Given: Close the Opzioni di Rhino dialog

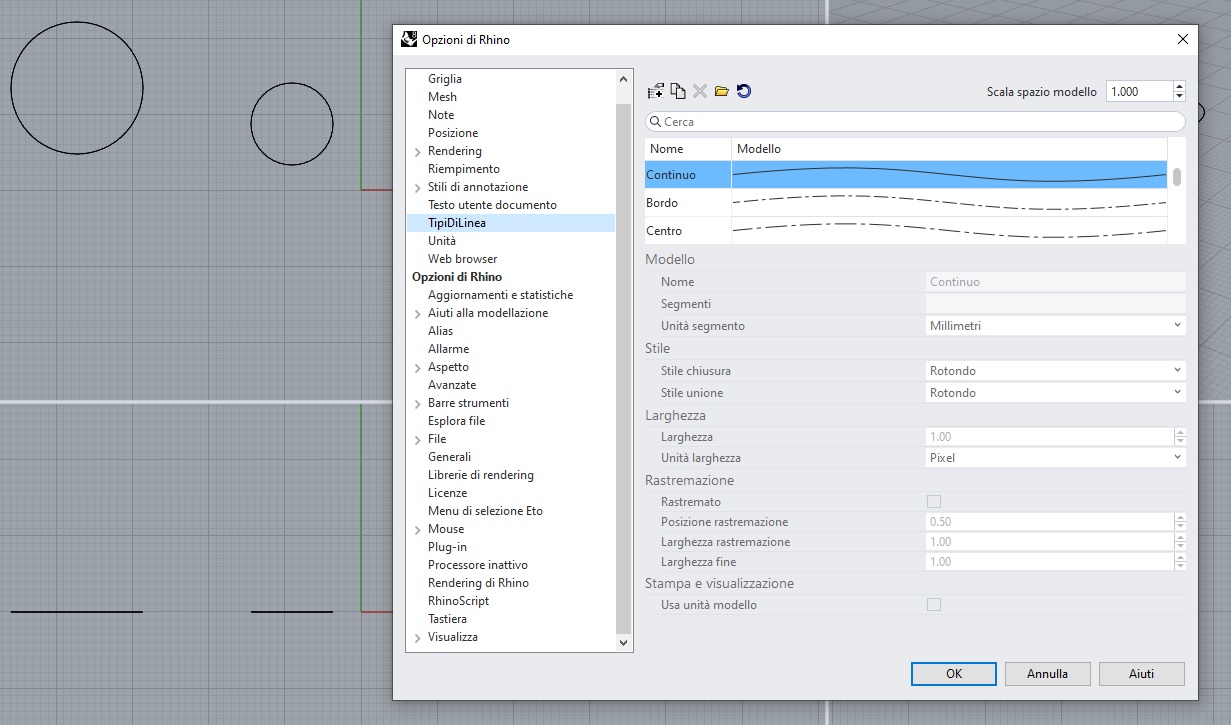Looking at the screenshot, I should tap(1183, 39).
